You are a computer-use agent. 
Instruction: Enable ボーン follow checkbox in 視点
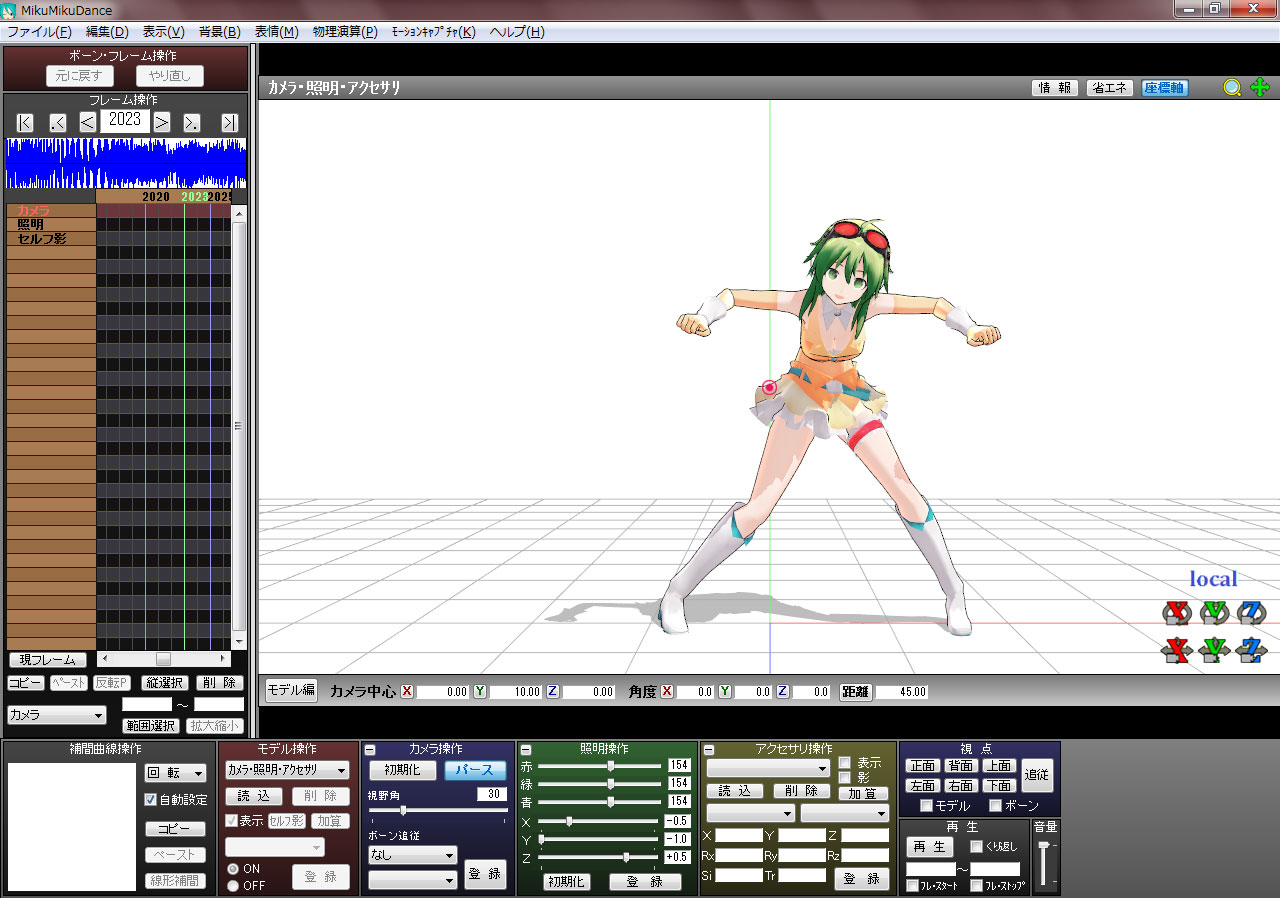coord(995,806)
